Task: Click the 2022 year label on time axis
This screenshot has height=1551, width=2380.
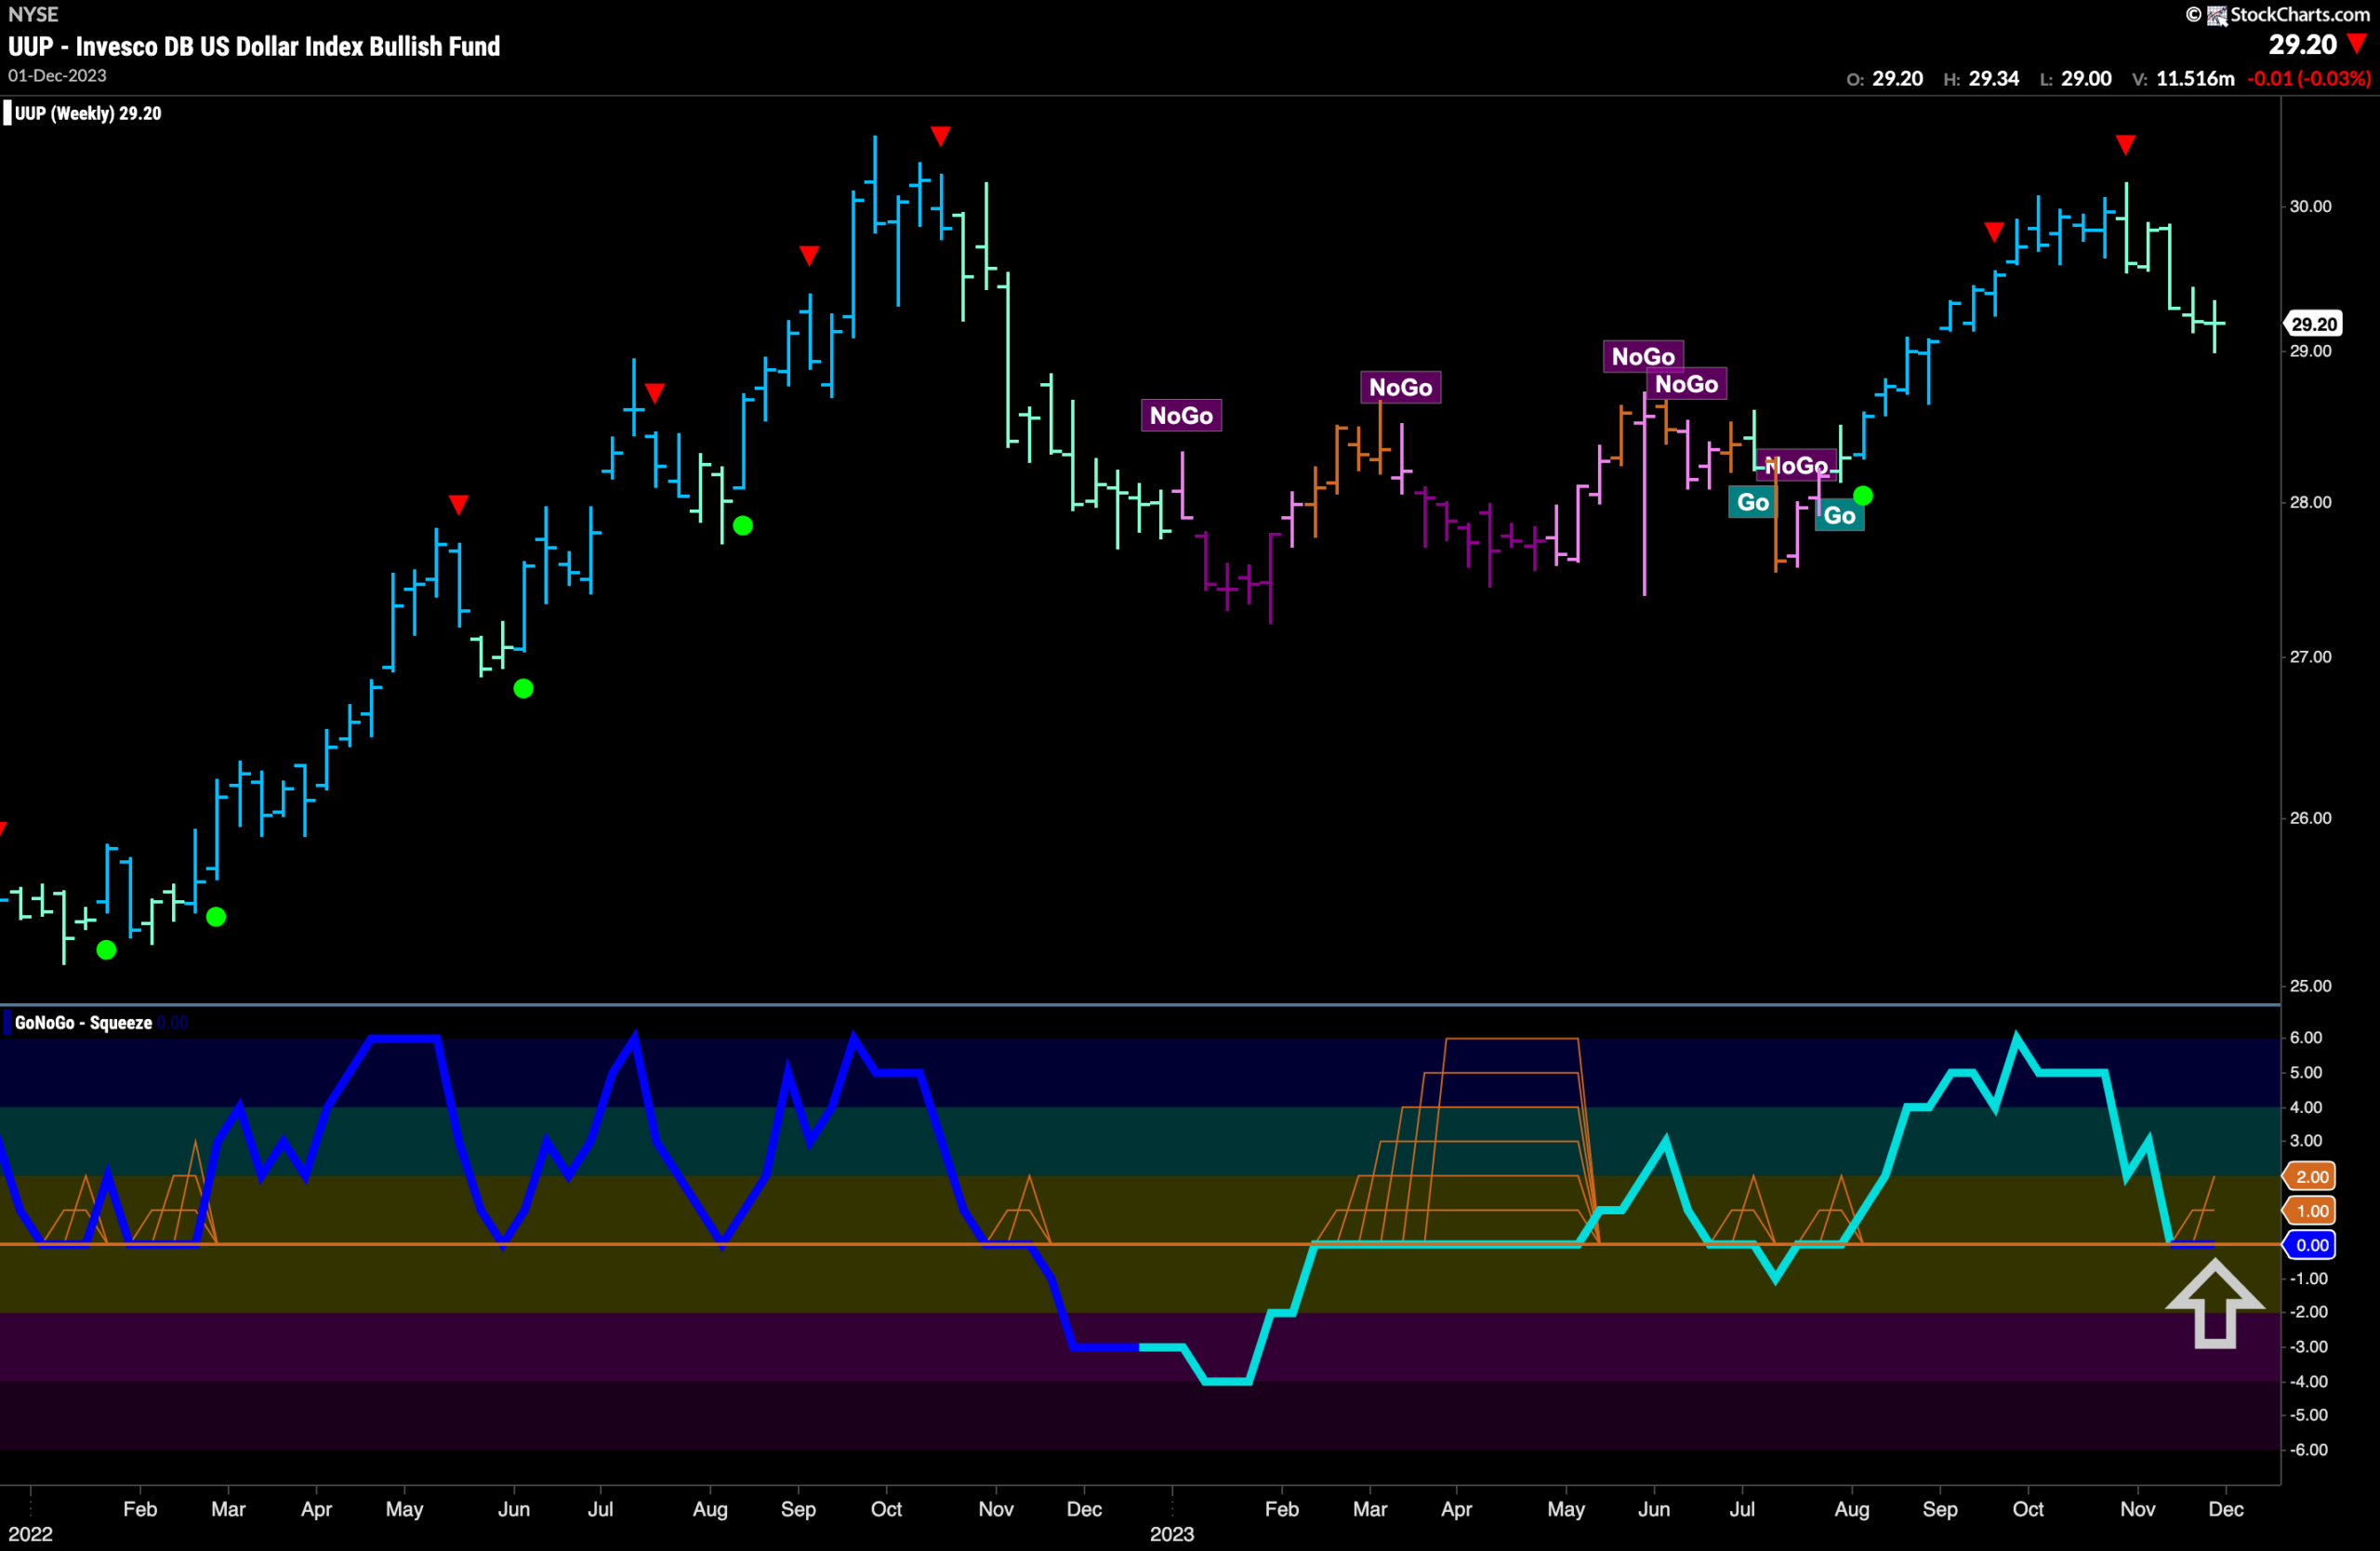Action: [x=30, y=1534]
